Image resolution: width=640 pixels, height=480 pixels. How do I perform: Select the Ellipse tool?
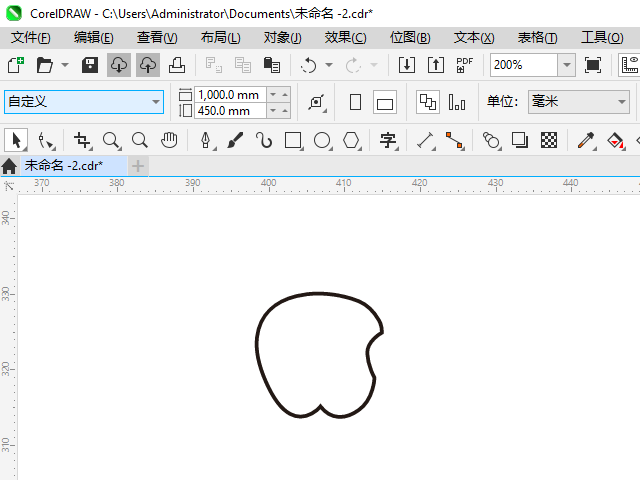322,140
